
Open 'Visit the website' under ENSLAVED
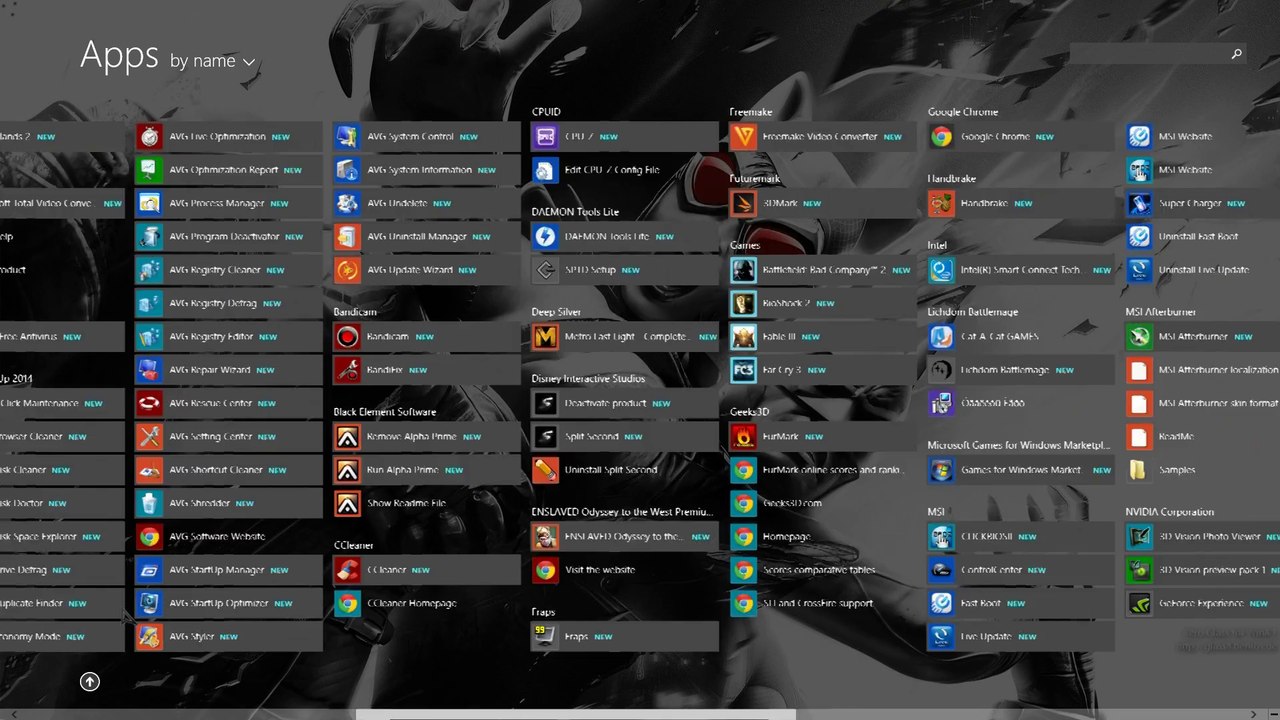(600, 570)
